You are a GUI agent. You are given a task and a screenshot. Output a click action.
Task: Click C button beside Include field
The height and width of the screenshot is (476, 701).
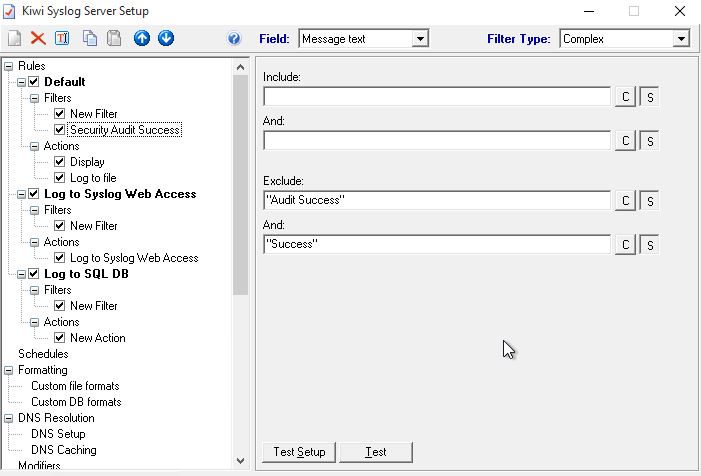click(x=625, y=97)
